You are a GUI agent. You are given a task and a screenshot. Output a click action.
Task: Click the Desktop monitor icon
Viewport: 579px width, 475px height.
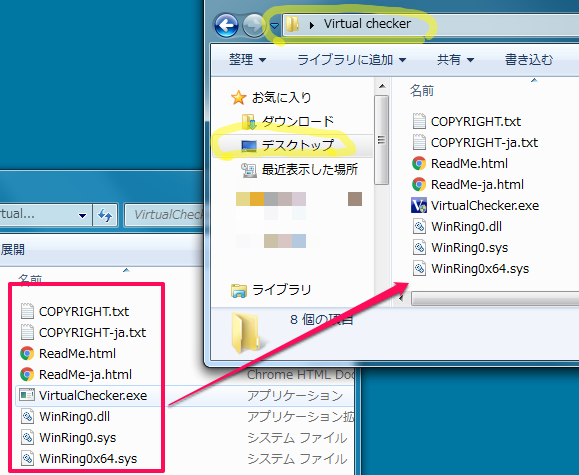pyautogui.click(x=249, y=146)
